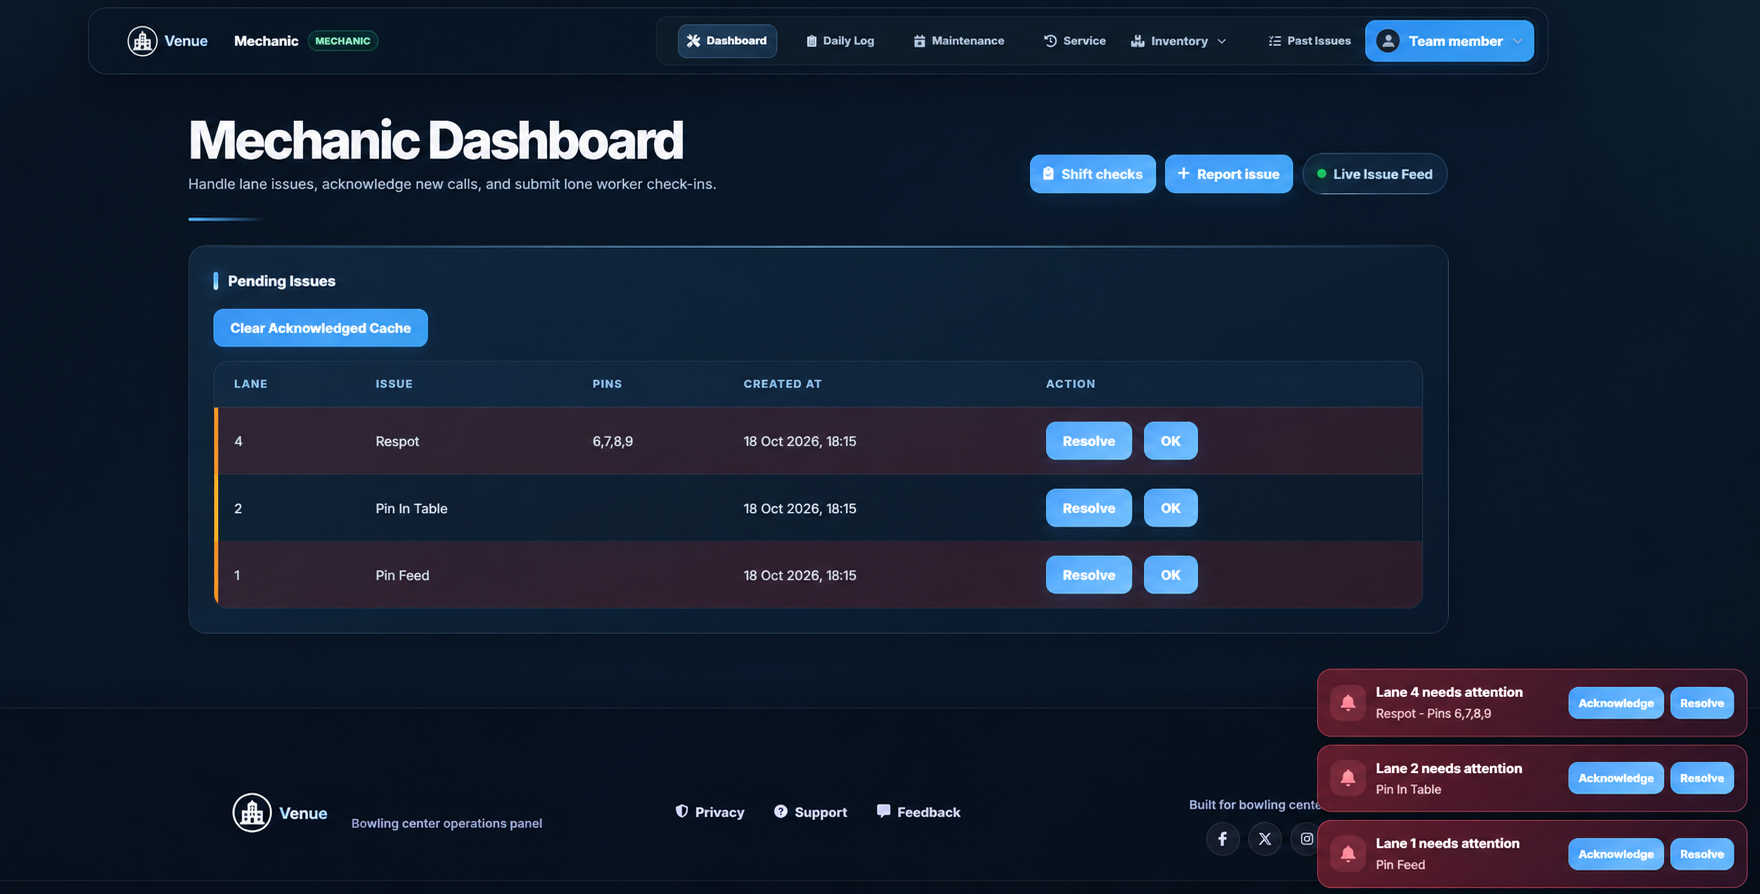Click the Report issue button
The width and height of the screenshot is (1760, 894).
[1229, 174]
